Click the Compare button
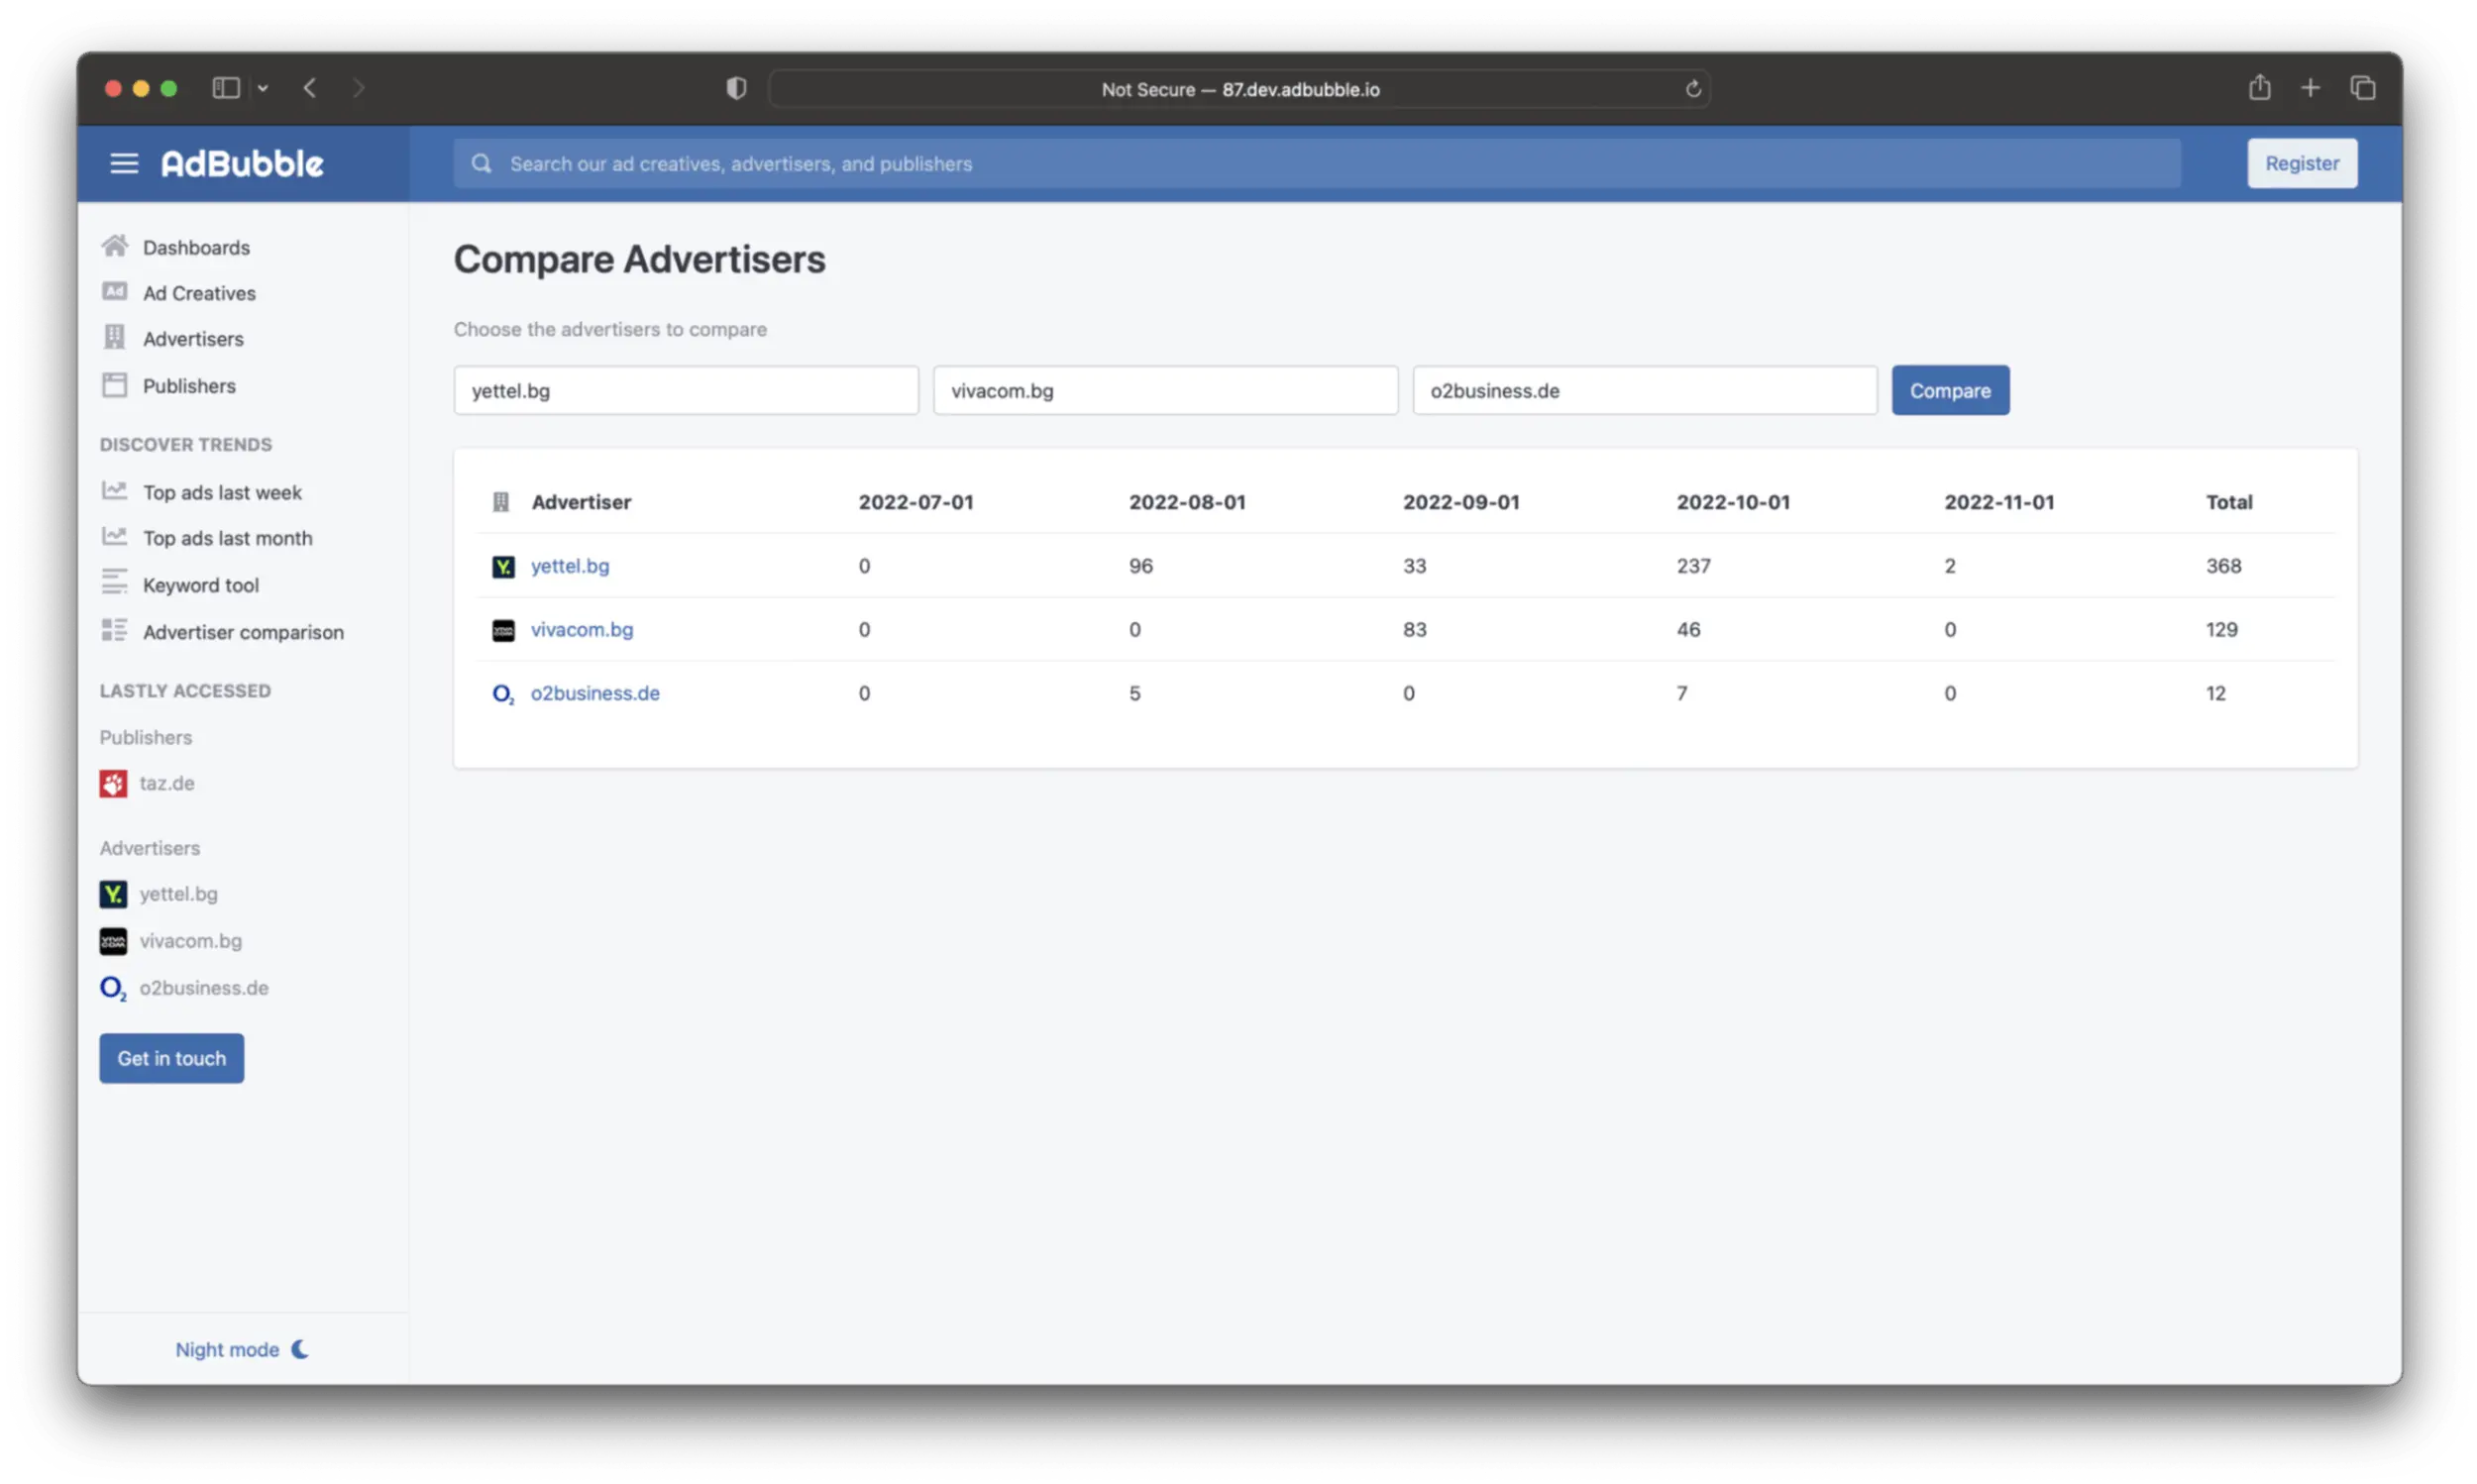 pos(1949,390)
